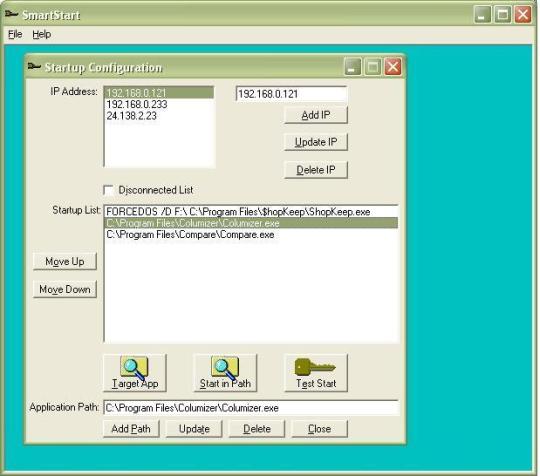The width and height of the screenshot is (540, 476).
Task: Select IP 192.168.0.233 in list
Action: [x=159, y=104]
